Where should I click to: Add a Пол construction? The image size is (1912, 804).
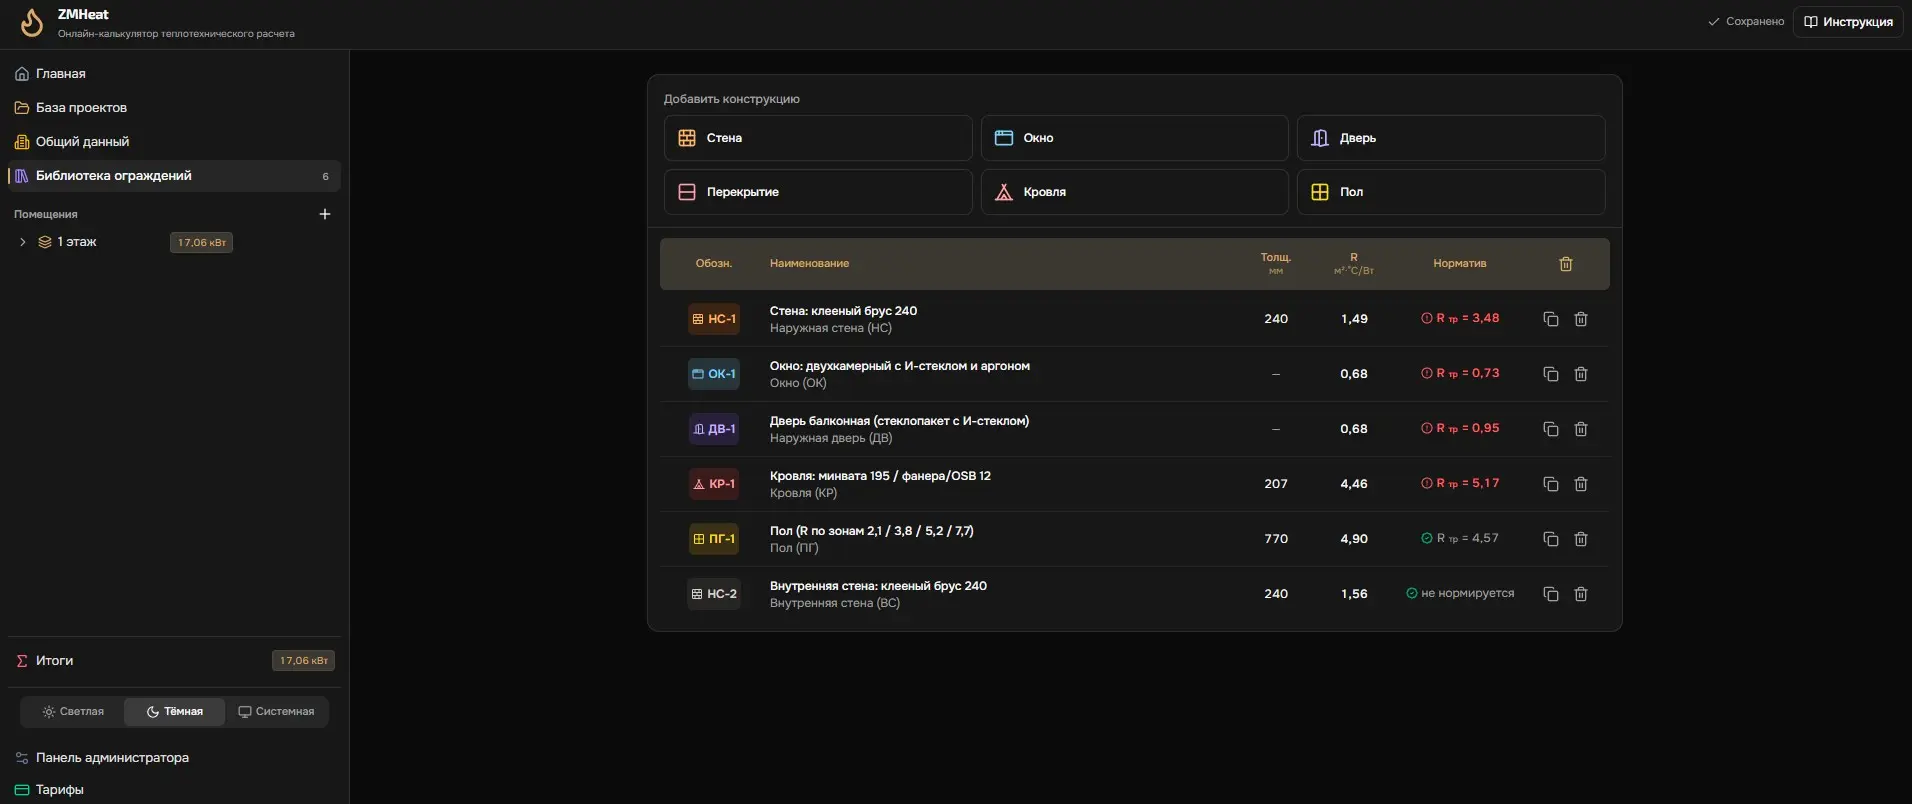(x=1451, y=192)
